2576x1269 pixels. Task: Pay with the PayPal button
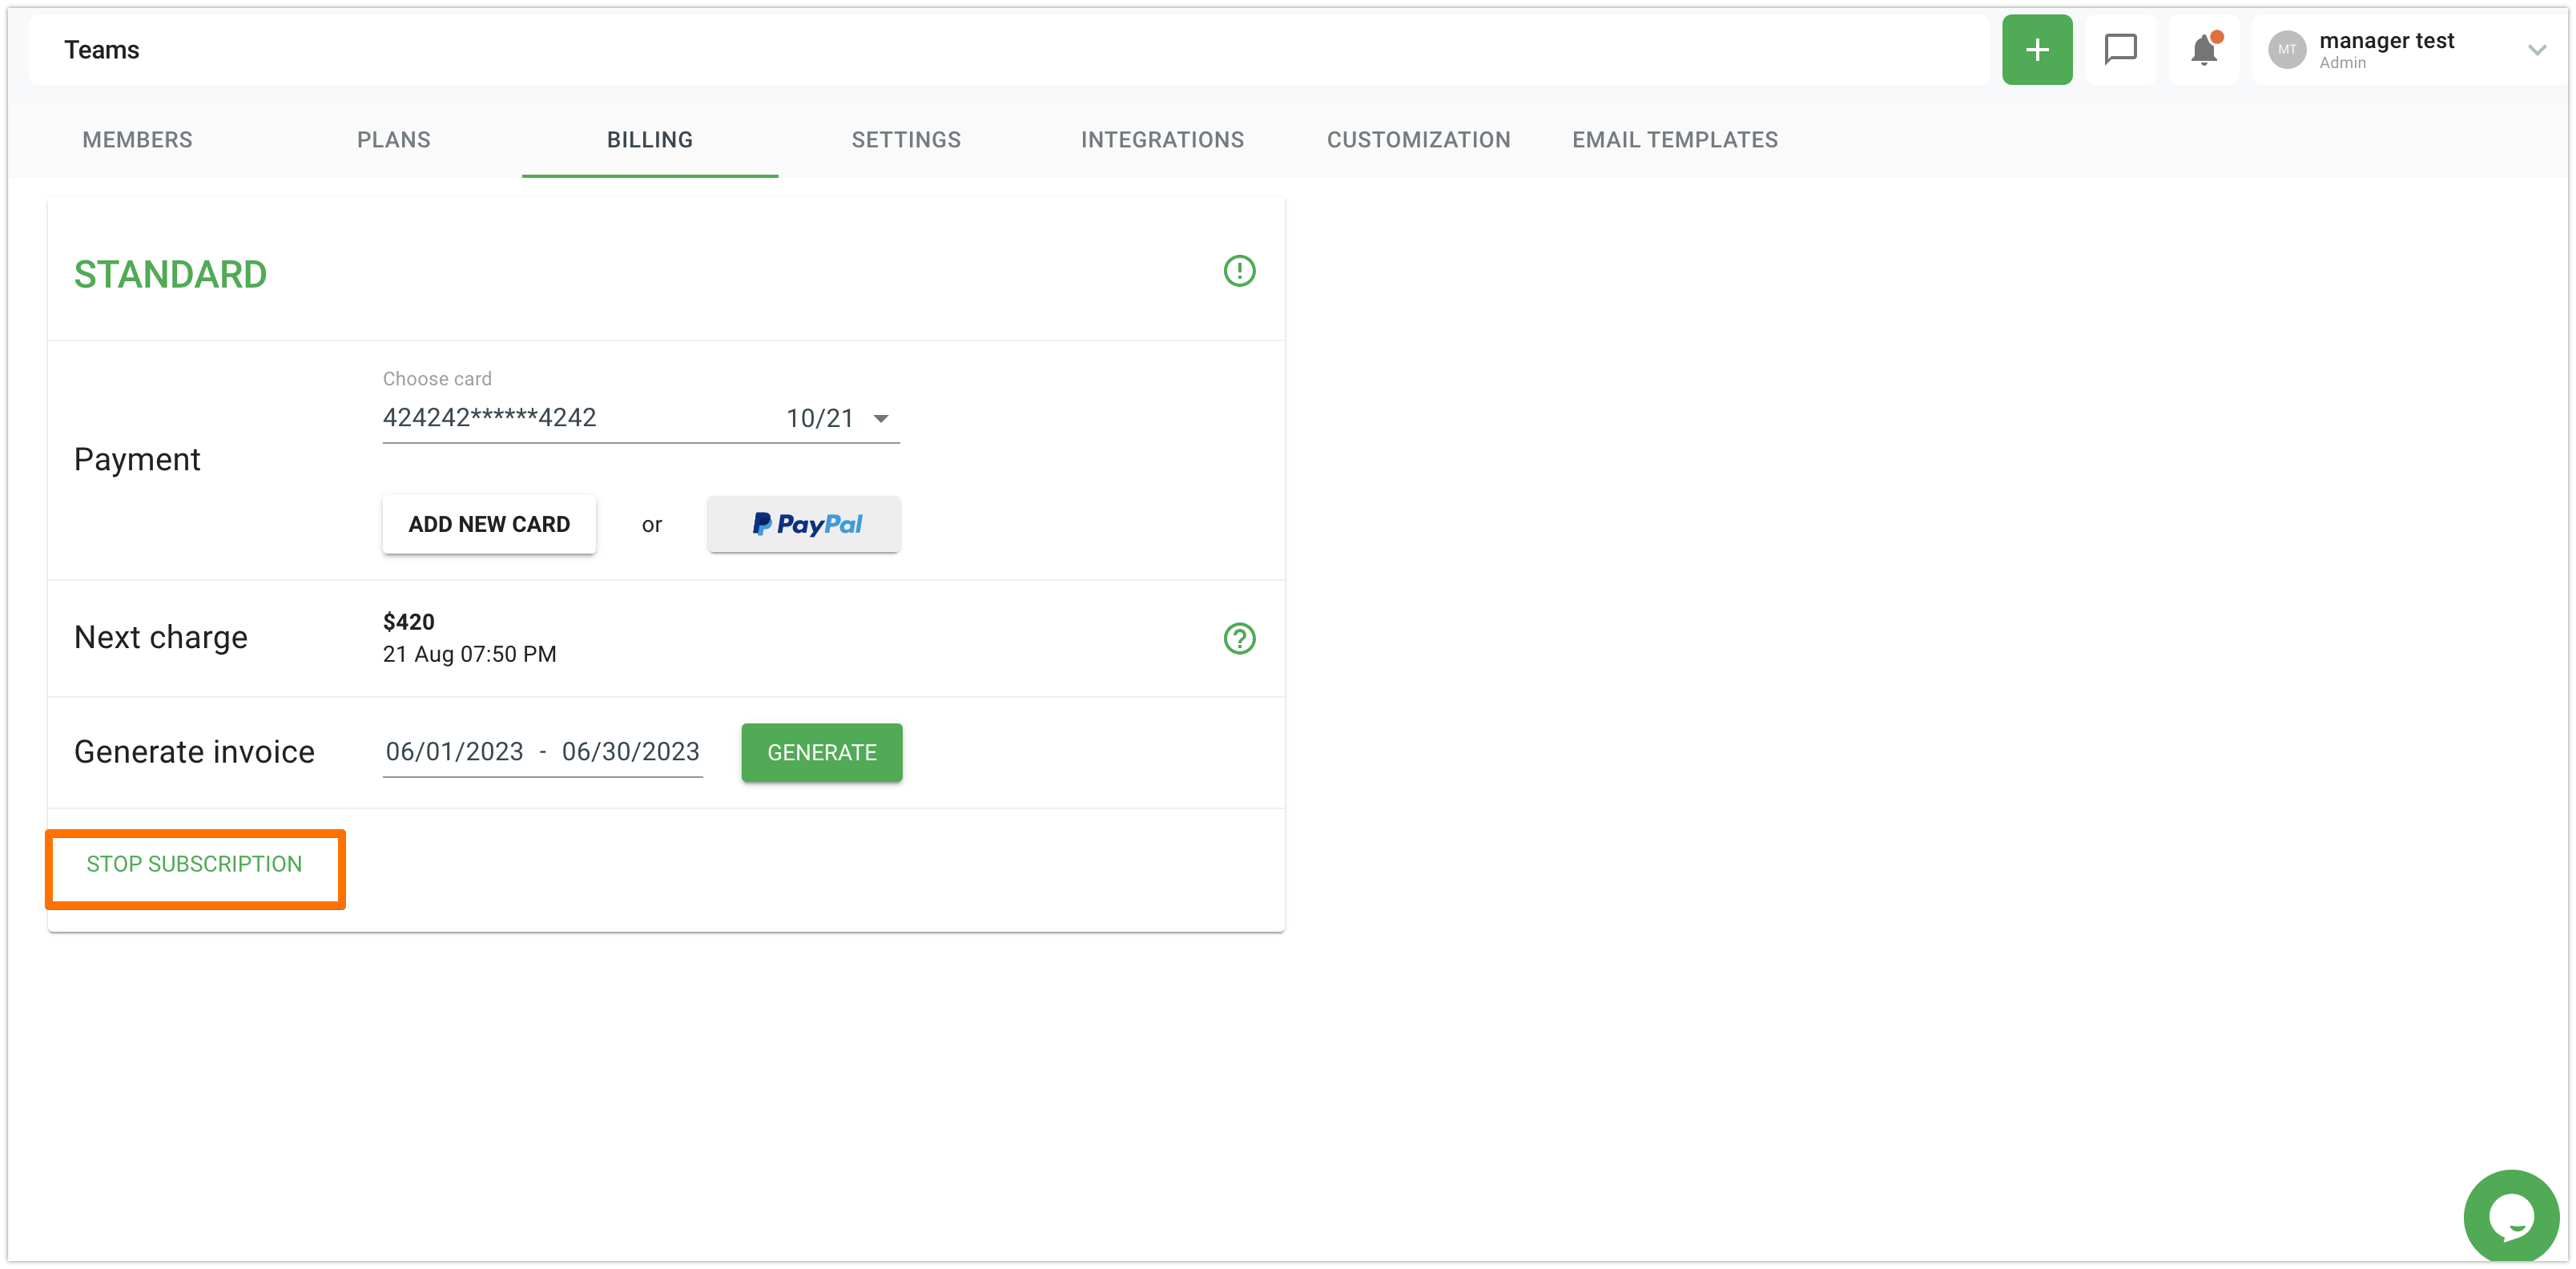tap(804, 524)
